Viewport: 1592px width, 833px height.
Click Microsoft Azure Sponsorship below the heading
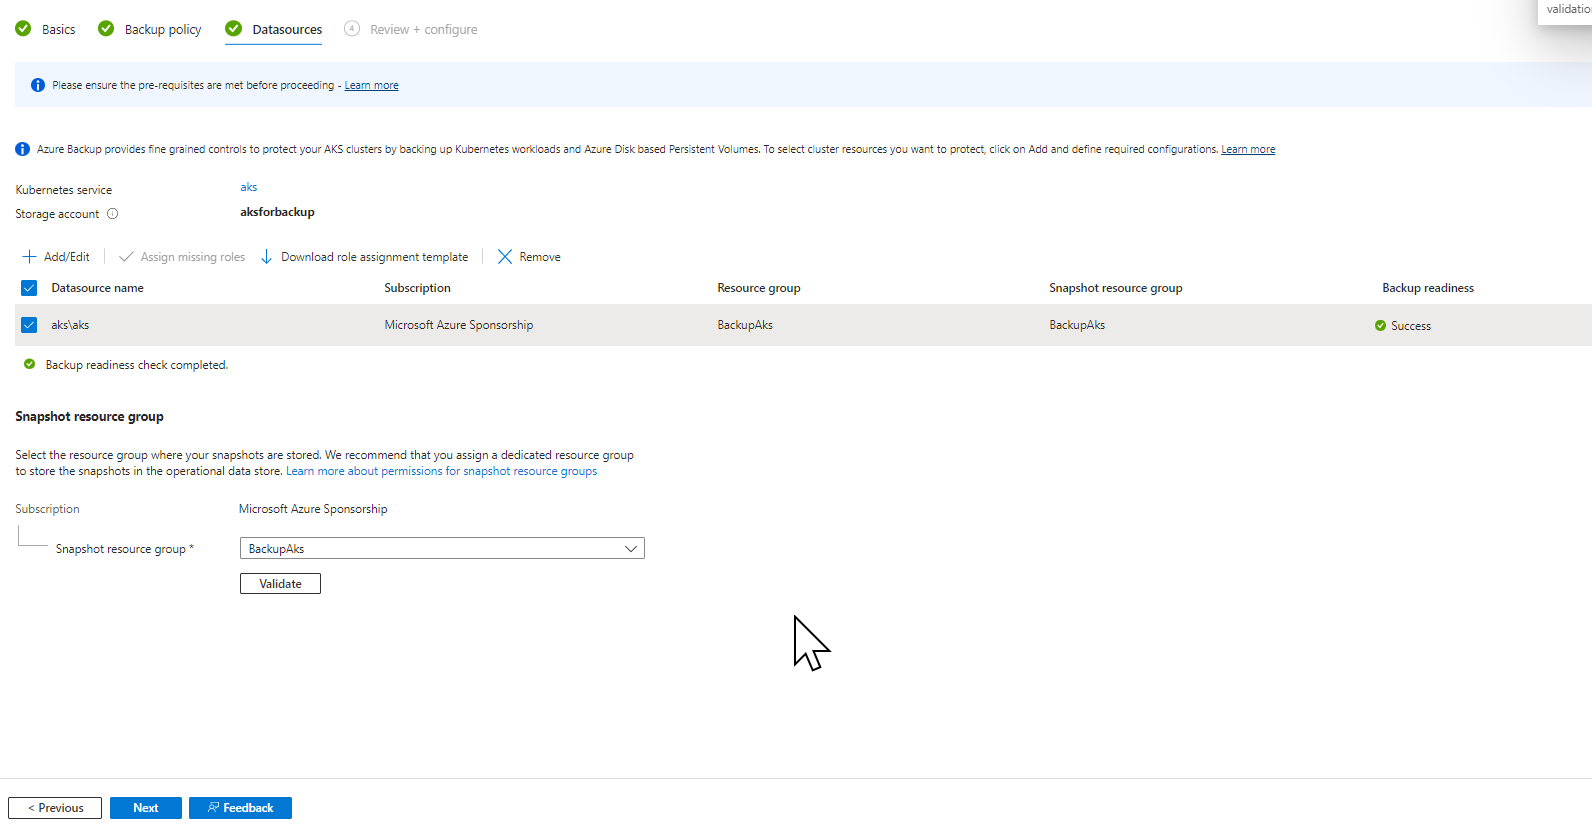pos(313,509)
